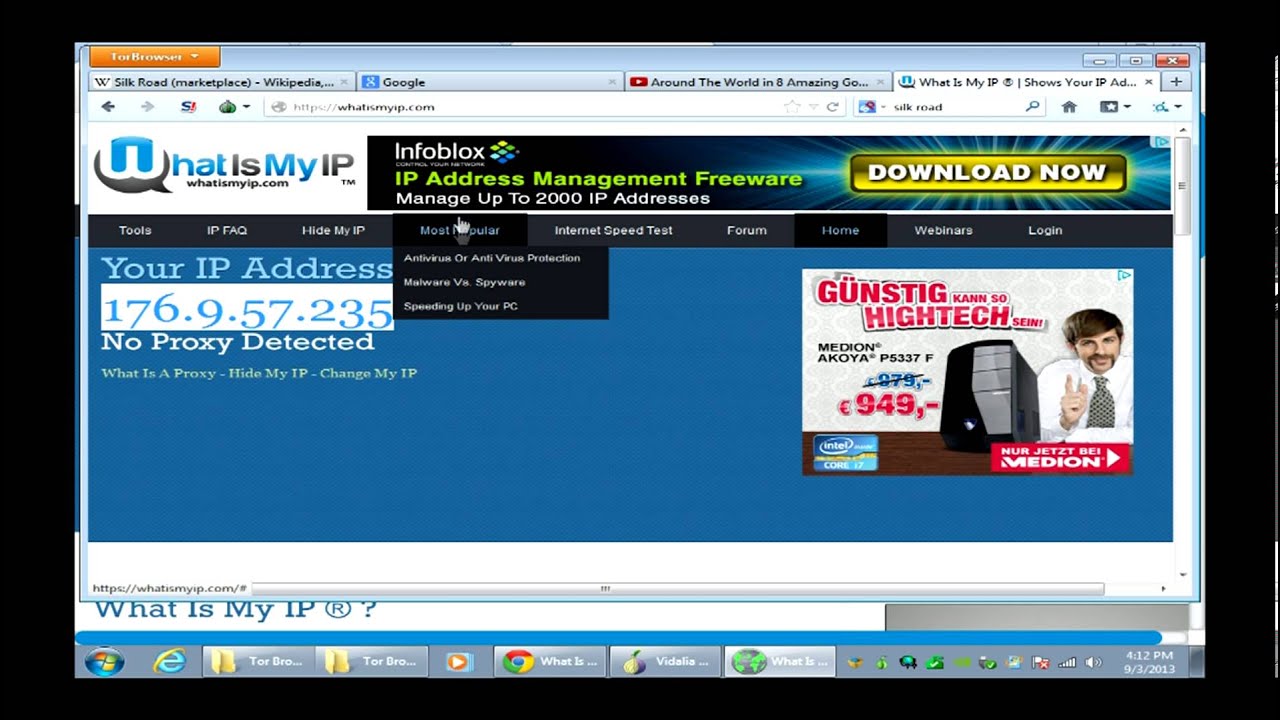Image resolution: width=1280 pixels, height=720 pixels.
Task: Click the forward navigation arrow
Action: point(147,107)
